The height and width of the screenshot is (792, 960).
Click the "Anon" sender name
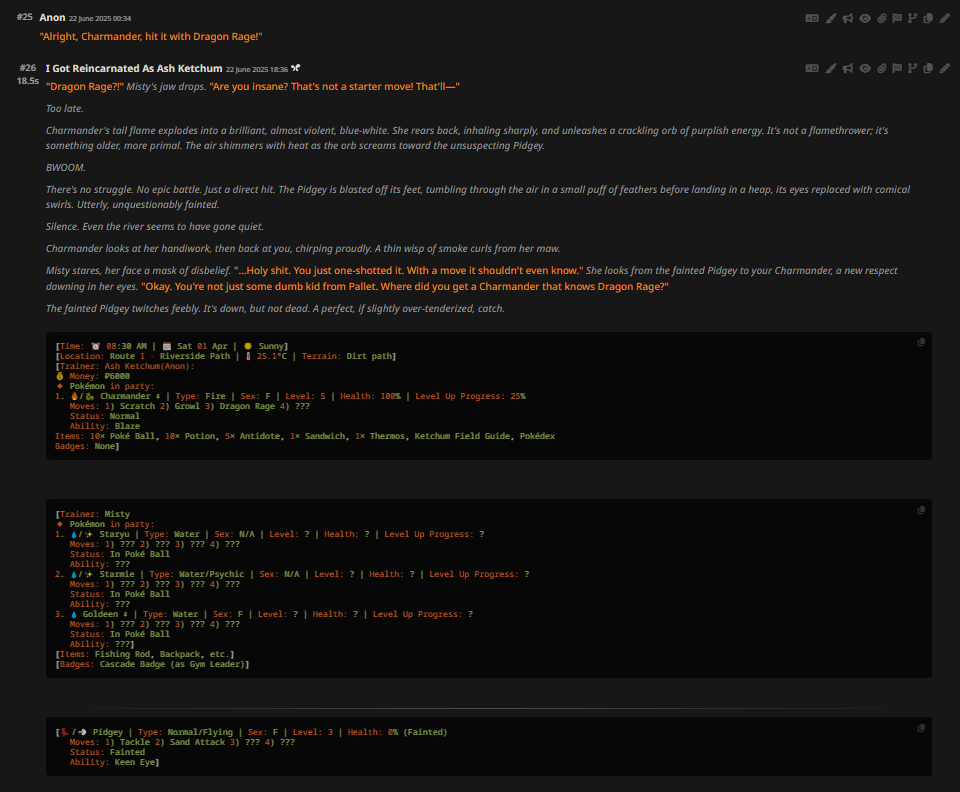pos(52,18)
